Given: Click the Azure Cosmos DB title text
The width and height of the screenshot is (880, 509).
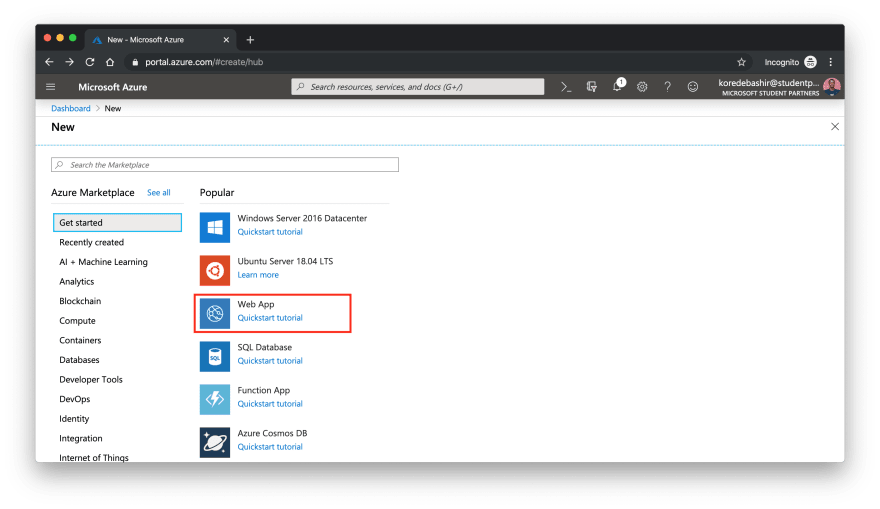Looking at the screenshot, I should click(272, 433).
